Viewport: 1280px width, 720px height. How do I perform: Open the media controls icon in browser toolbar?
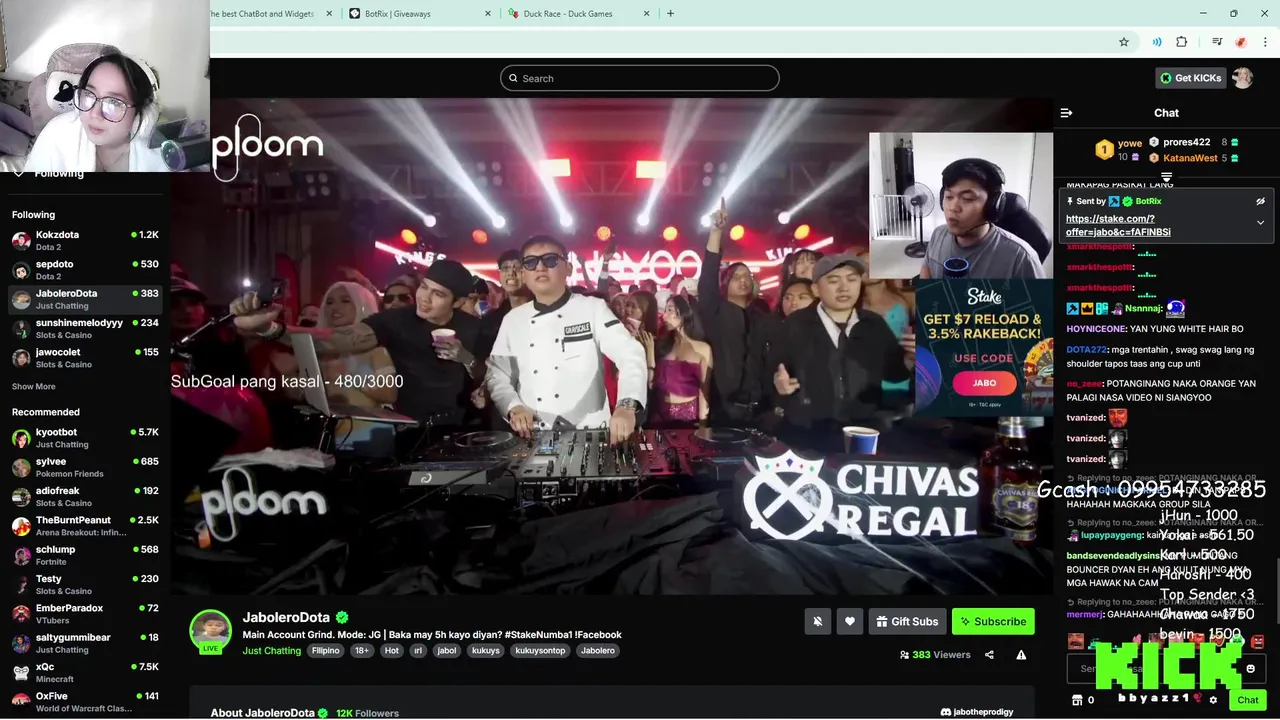point(1217,42)
